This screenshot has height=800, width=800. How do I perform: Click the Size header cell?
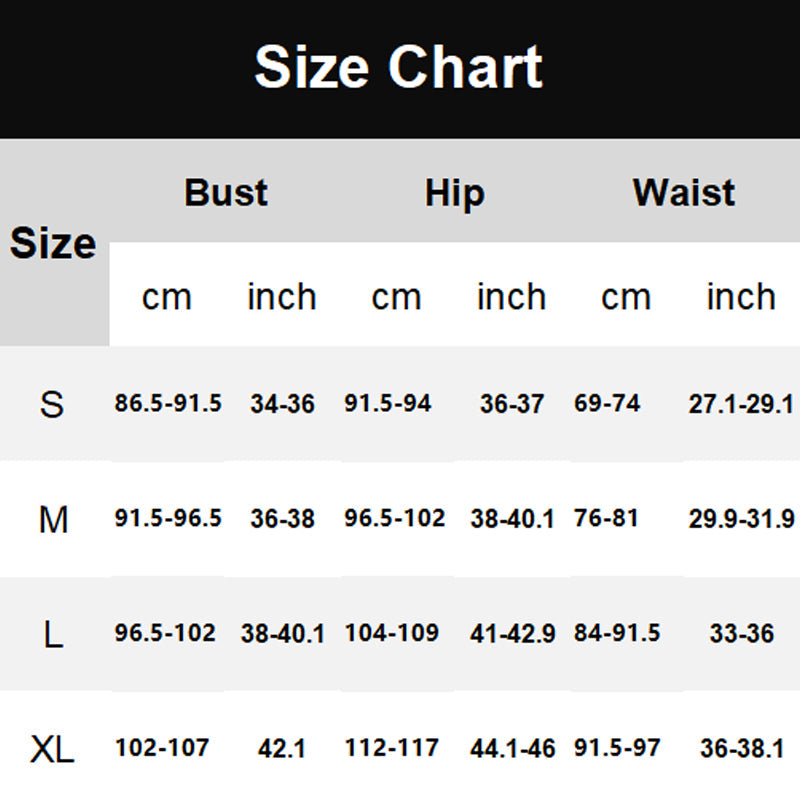point(53,243)
